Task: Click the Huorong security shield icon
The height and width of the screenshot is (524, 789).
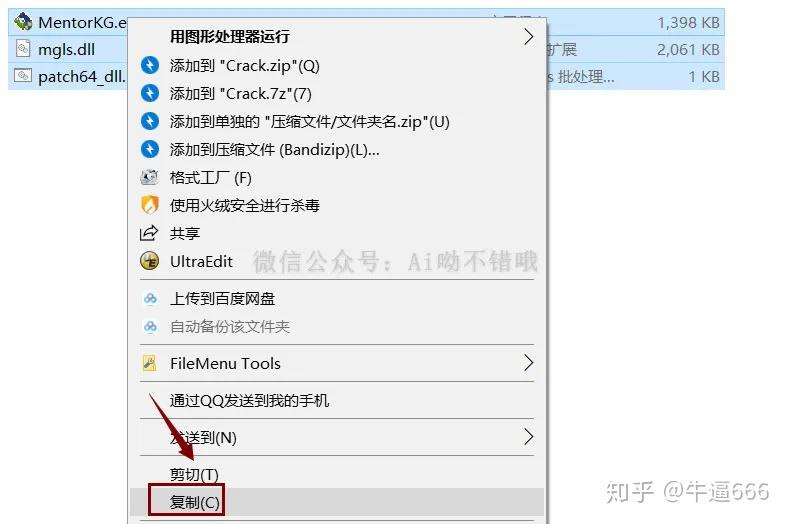Action: (149, 205)
